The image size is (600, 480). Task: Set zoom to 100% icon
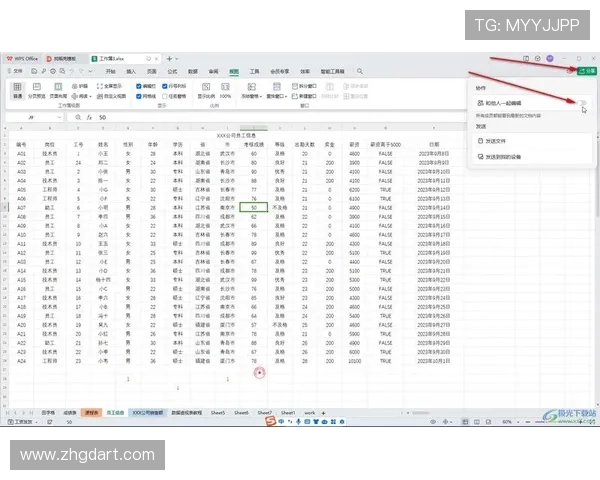[226, 90]
